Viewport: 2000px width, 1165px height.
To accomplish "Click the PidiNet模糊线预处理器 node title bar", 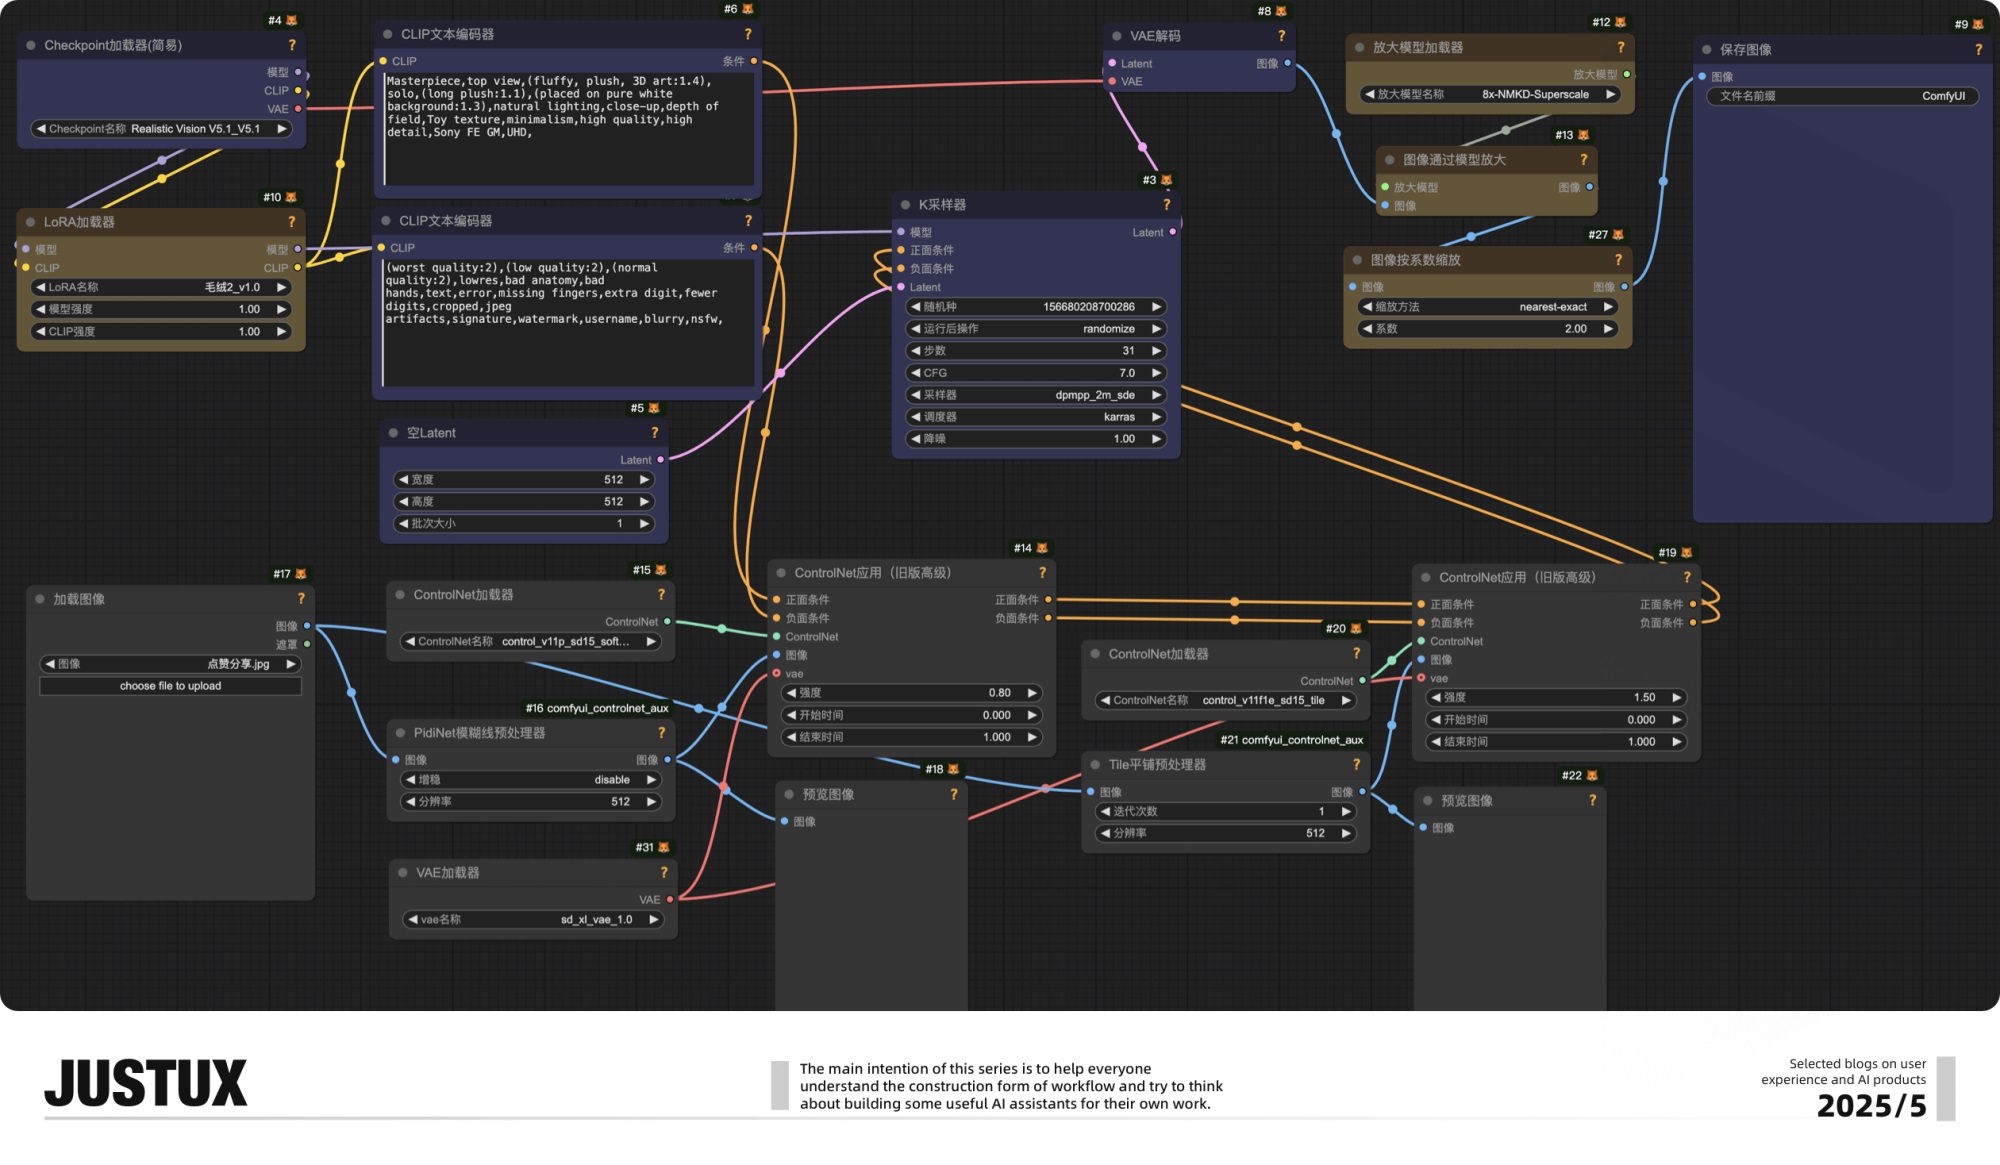I will click(480, 733).
